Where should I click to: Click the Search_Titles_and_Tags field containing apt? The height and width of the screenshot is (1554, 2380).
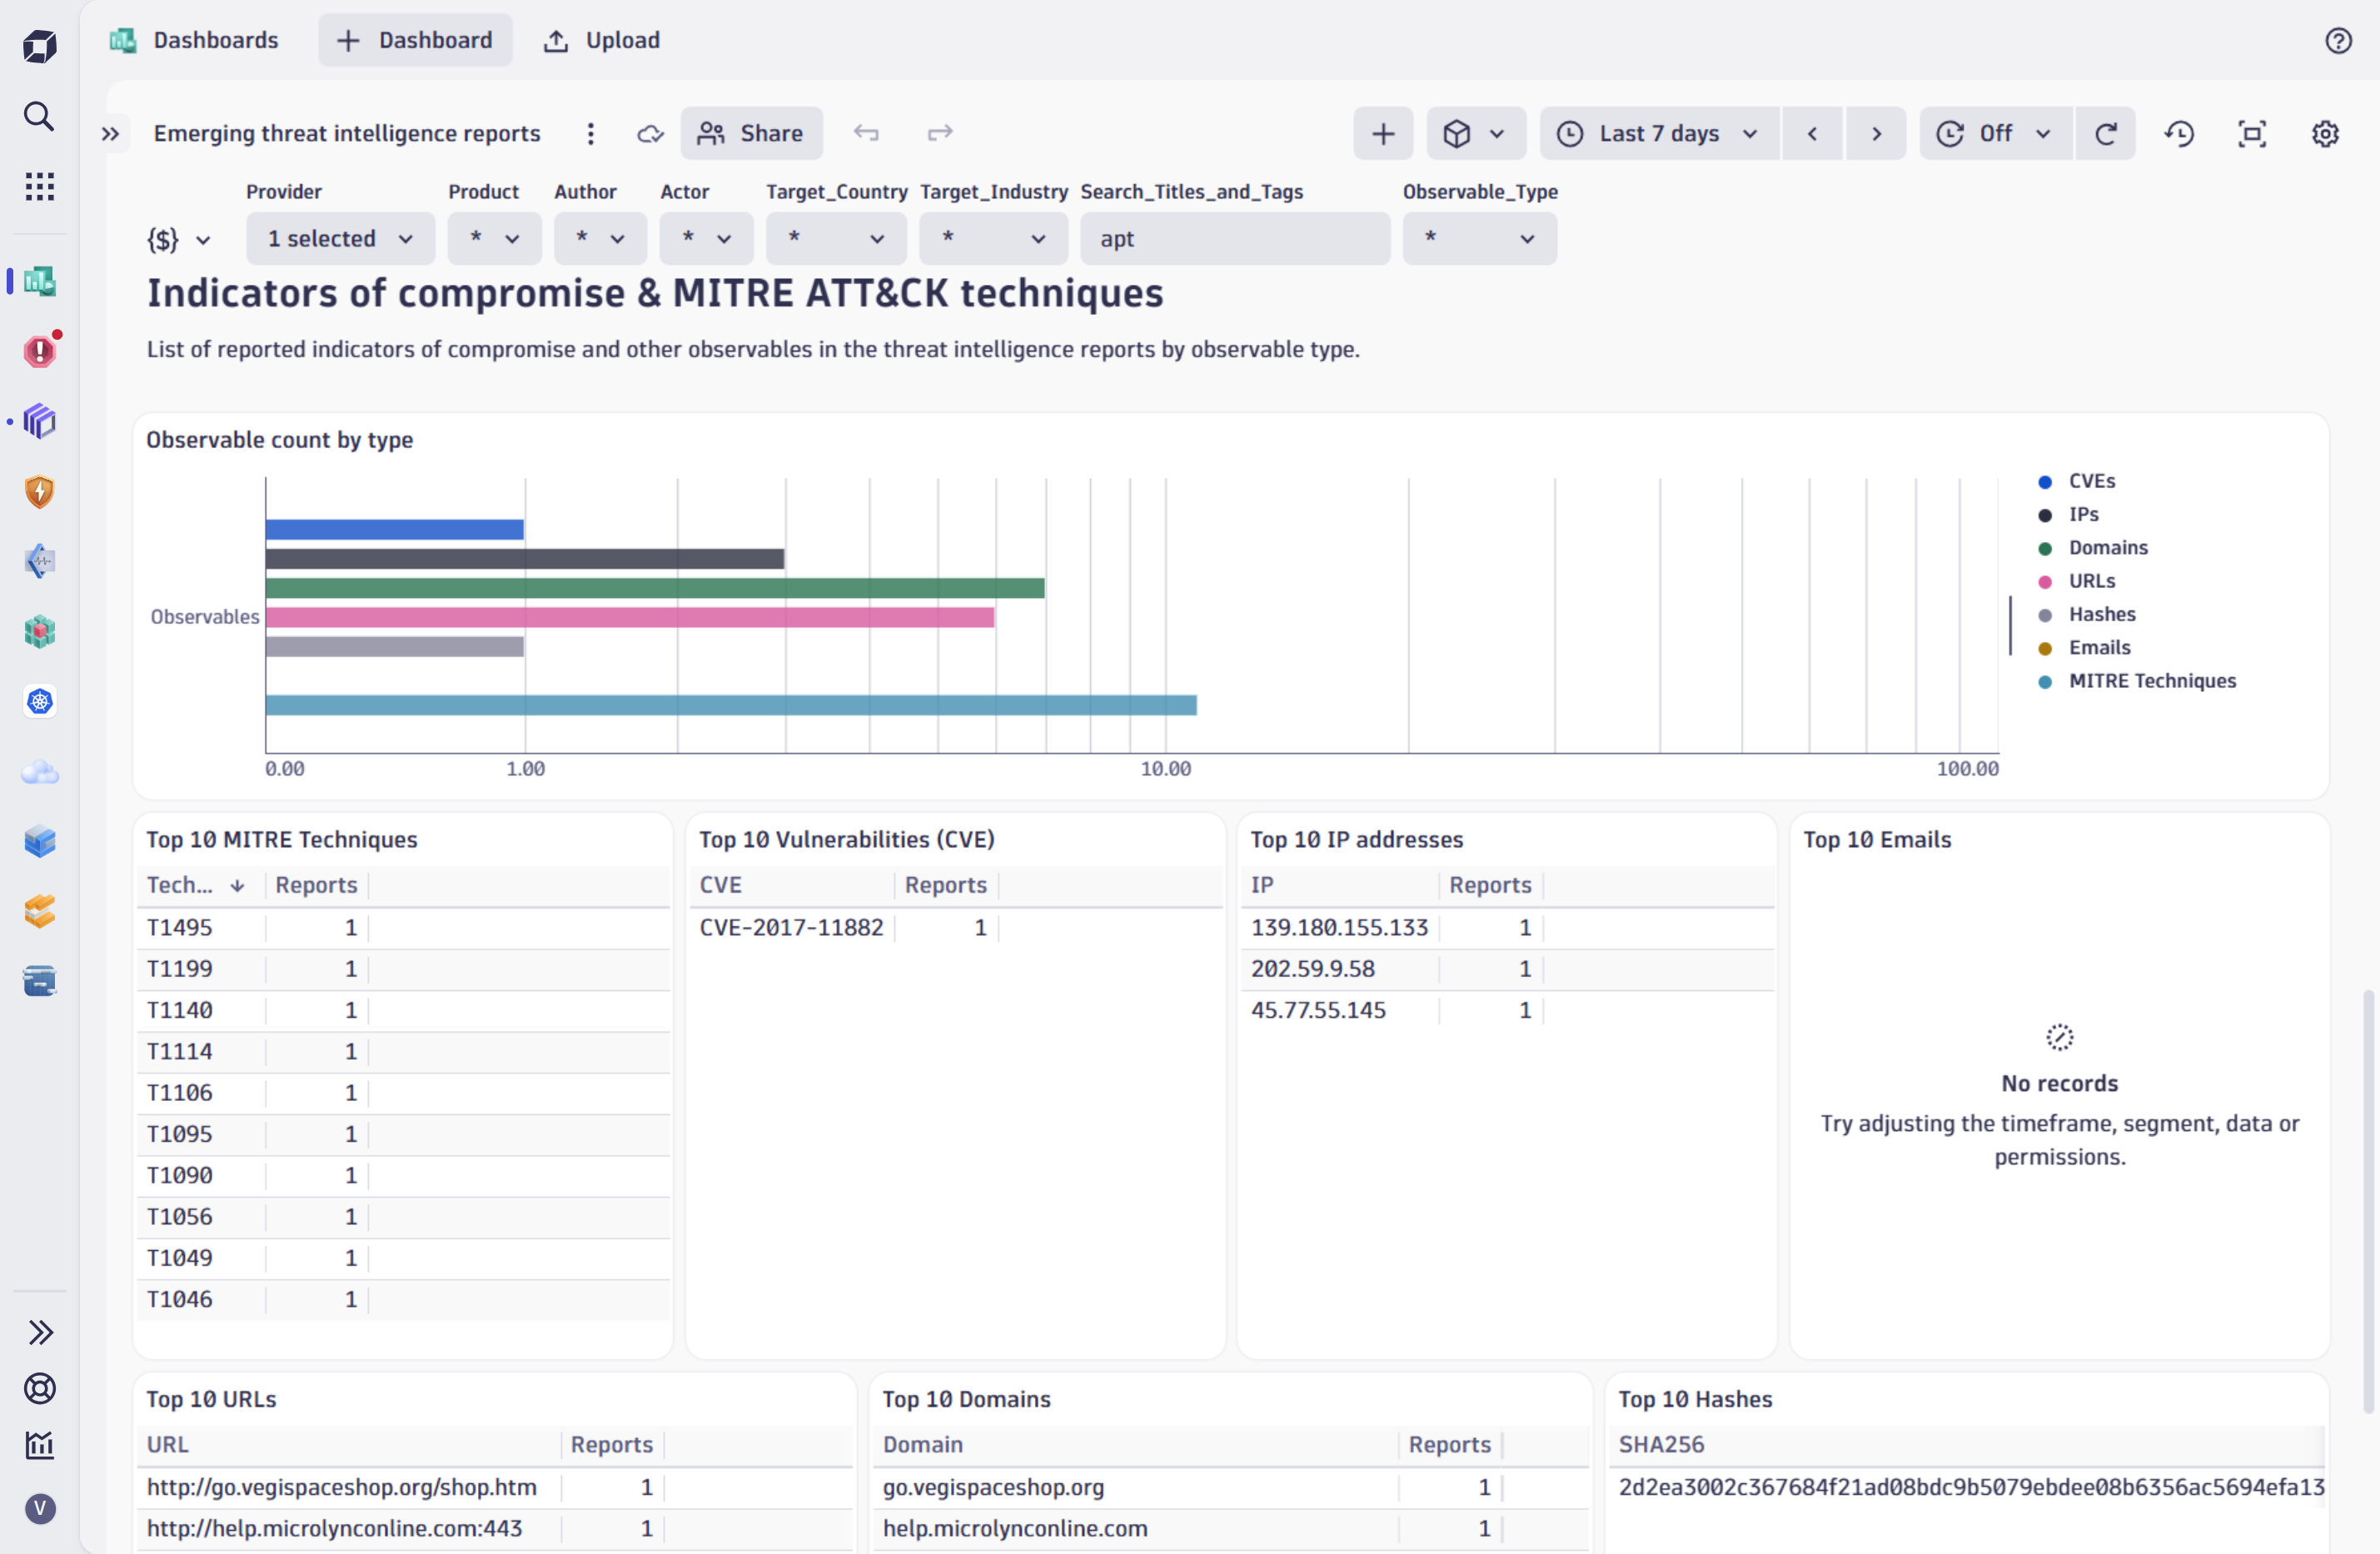1235,238
